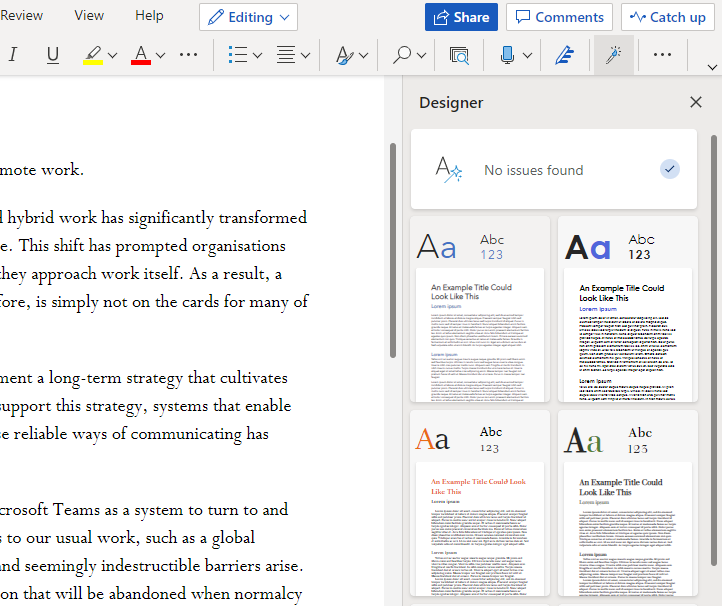Open the Editor pen icon
This screenshot has width=722, height=606.
point(564,55)
